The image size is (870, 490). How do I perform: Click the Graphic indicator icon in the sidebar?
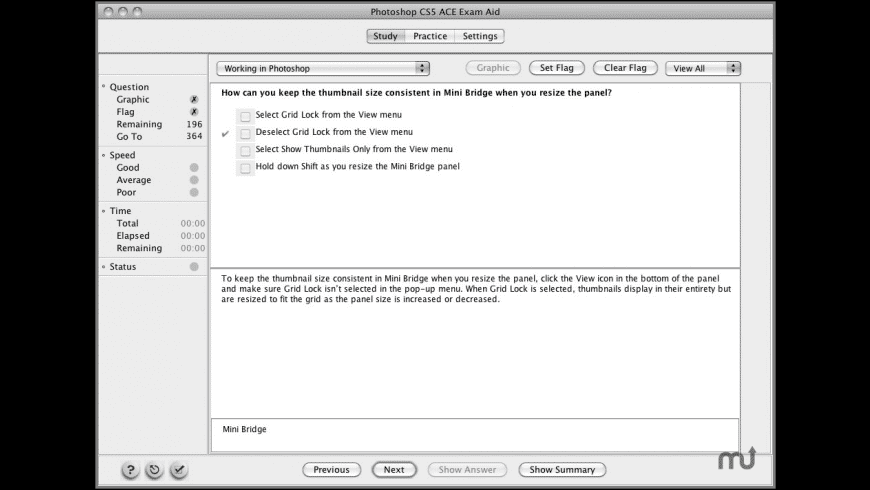[194, 99]
